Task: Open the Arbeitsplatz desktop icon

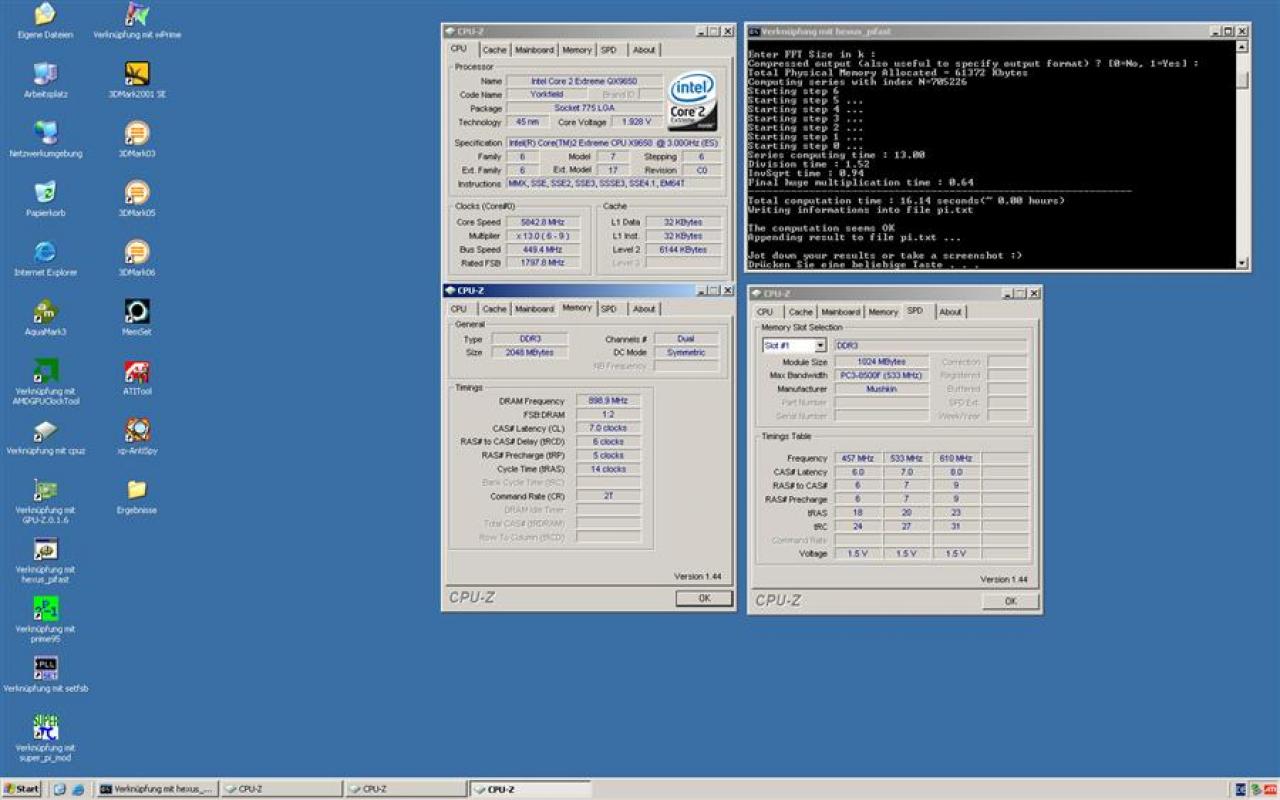Action: click(x=45, y=74)
